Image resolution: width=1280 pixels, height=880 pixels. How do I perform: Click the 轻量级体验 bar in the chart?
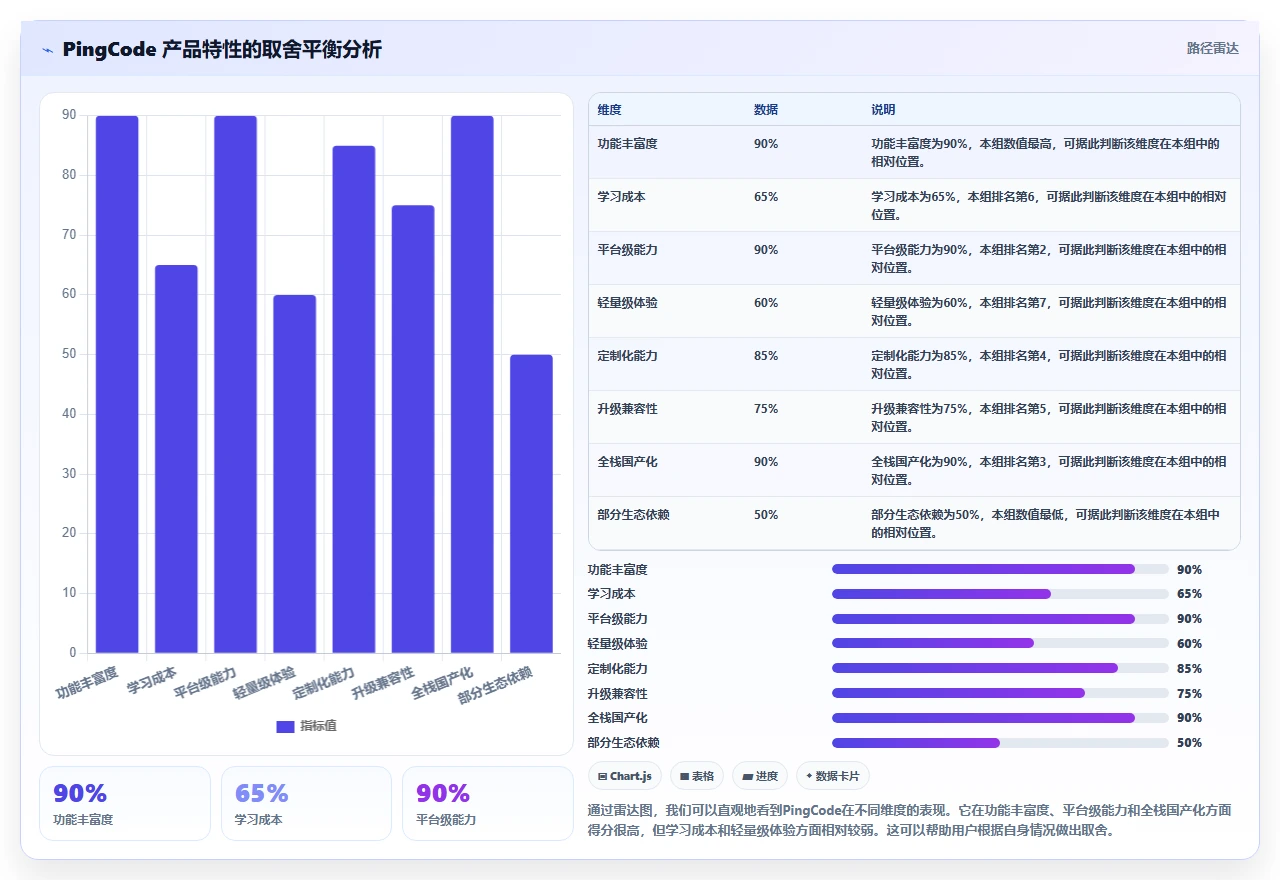tap(295, 474)
